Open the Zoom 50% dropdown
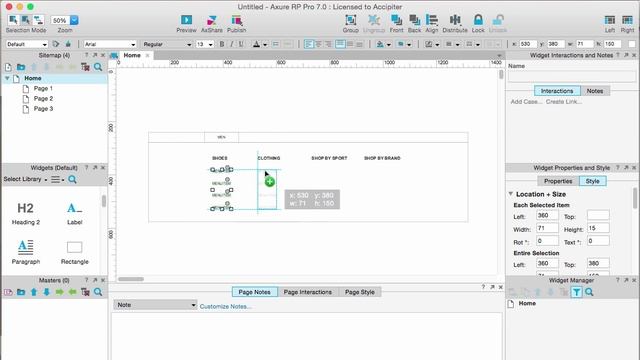Image resolution: width=640 pixels, height=360 pixels. click(x=74, y=20)
